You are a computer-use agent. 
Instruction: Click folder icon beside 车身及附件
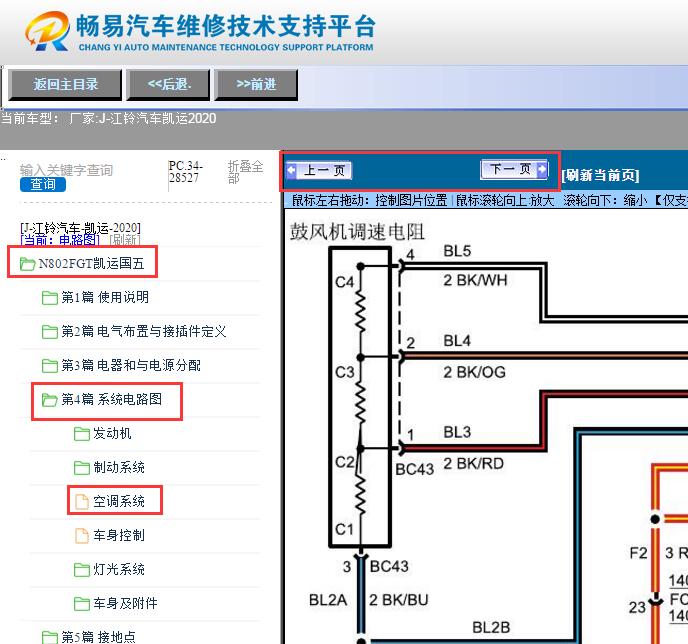82,604
